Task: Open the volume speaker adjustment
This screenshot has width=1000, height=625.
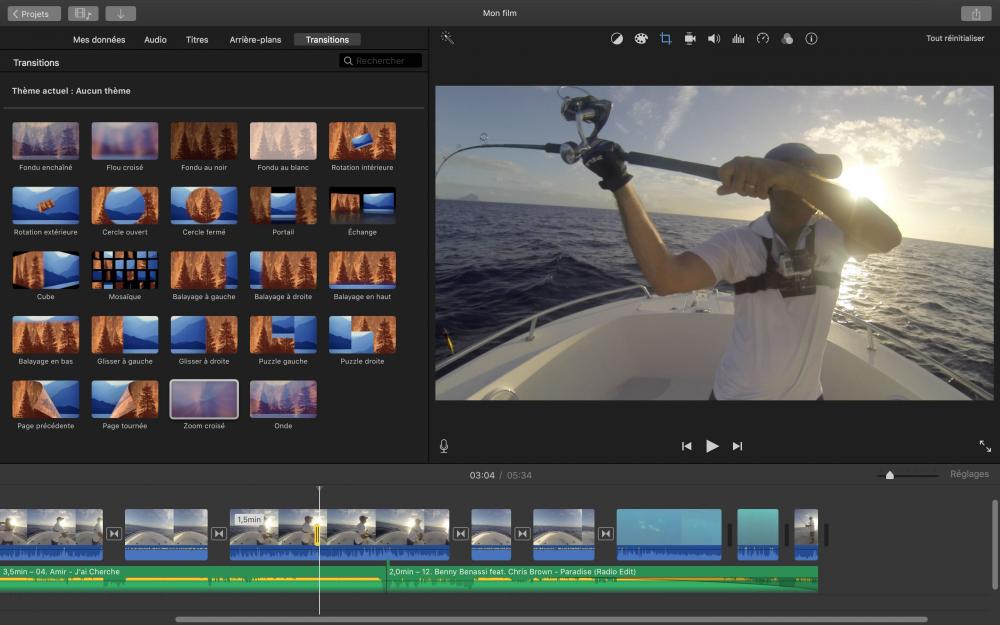Action: pos(714,39)
